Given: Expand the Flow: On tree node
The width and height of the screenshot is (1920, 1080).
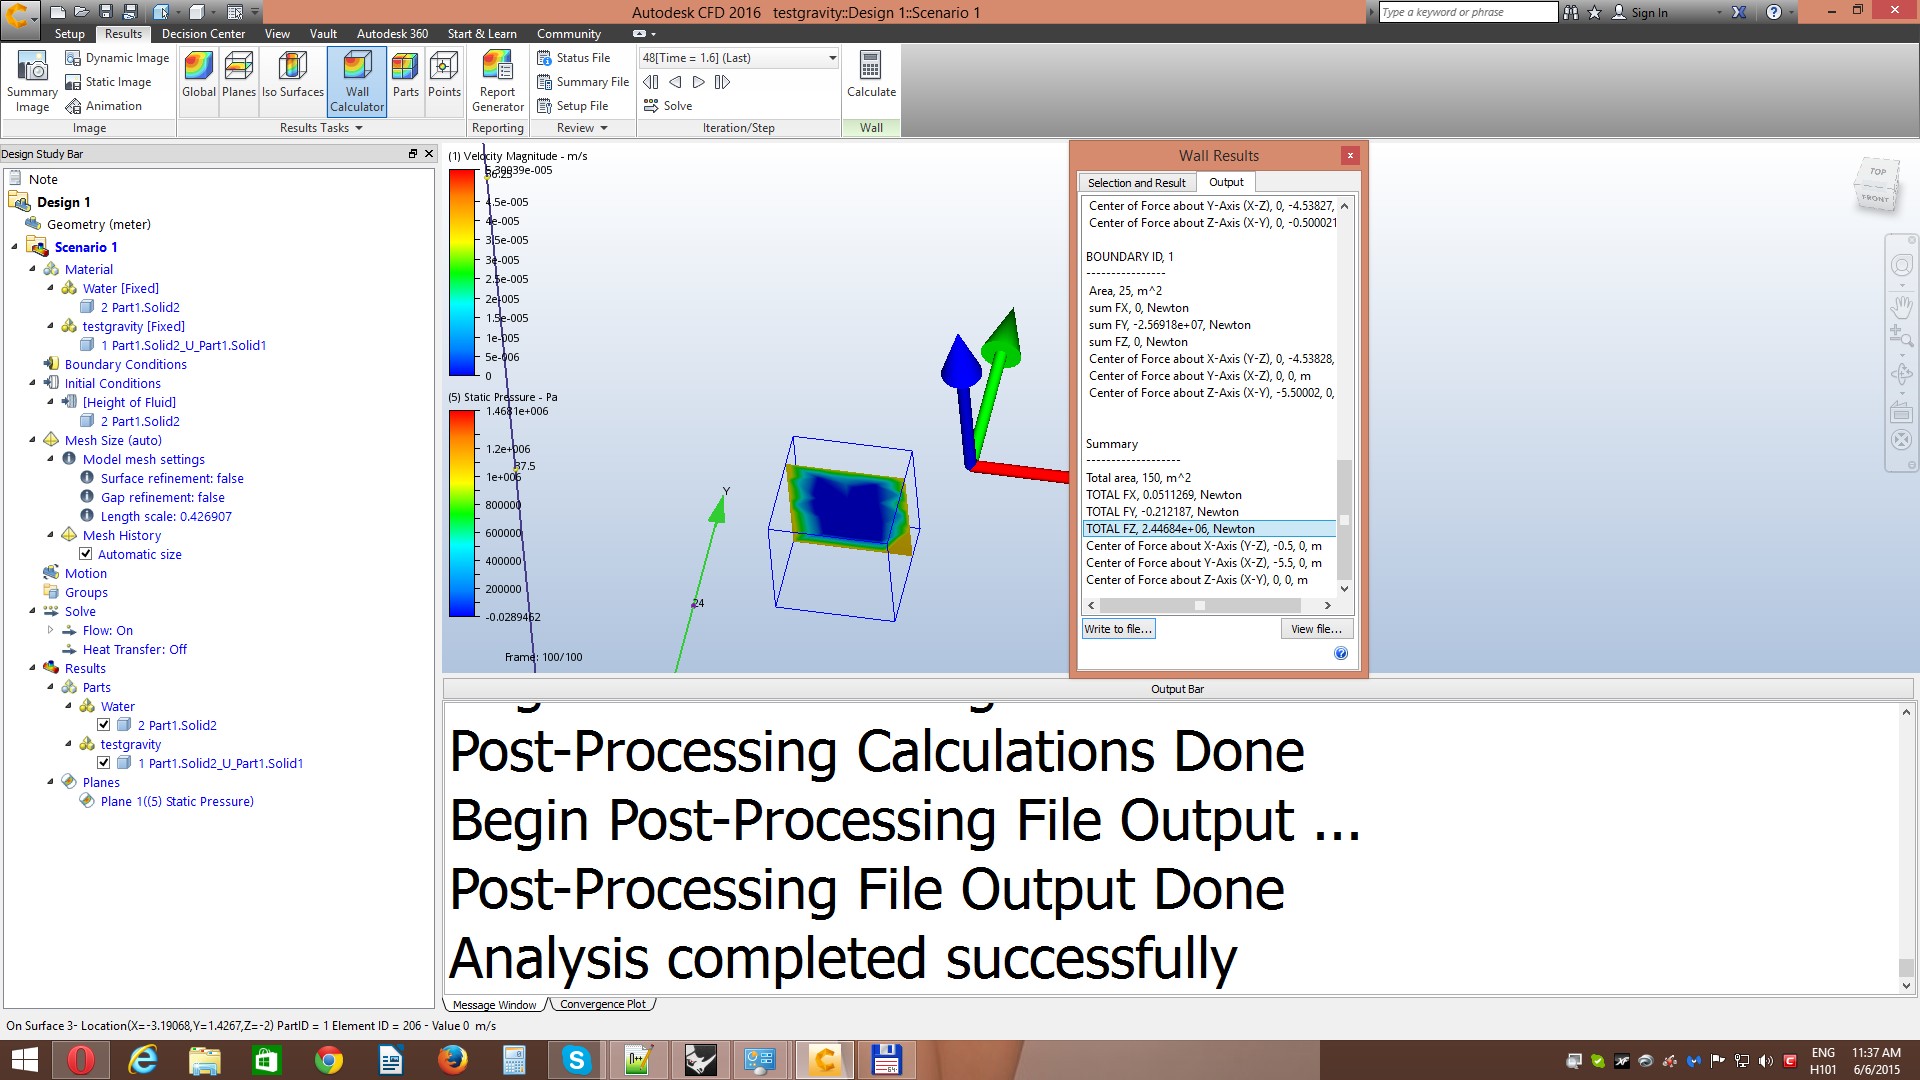Looking at the screenshot, I should pos(51,630).
